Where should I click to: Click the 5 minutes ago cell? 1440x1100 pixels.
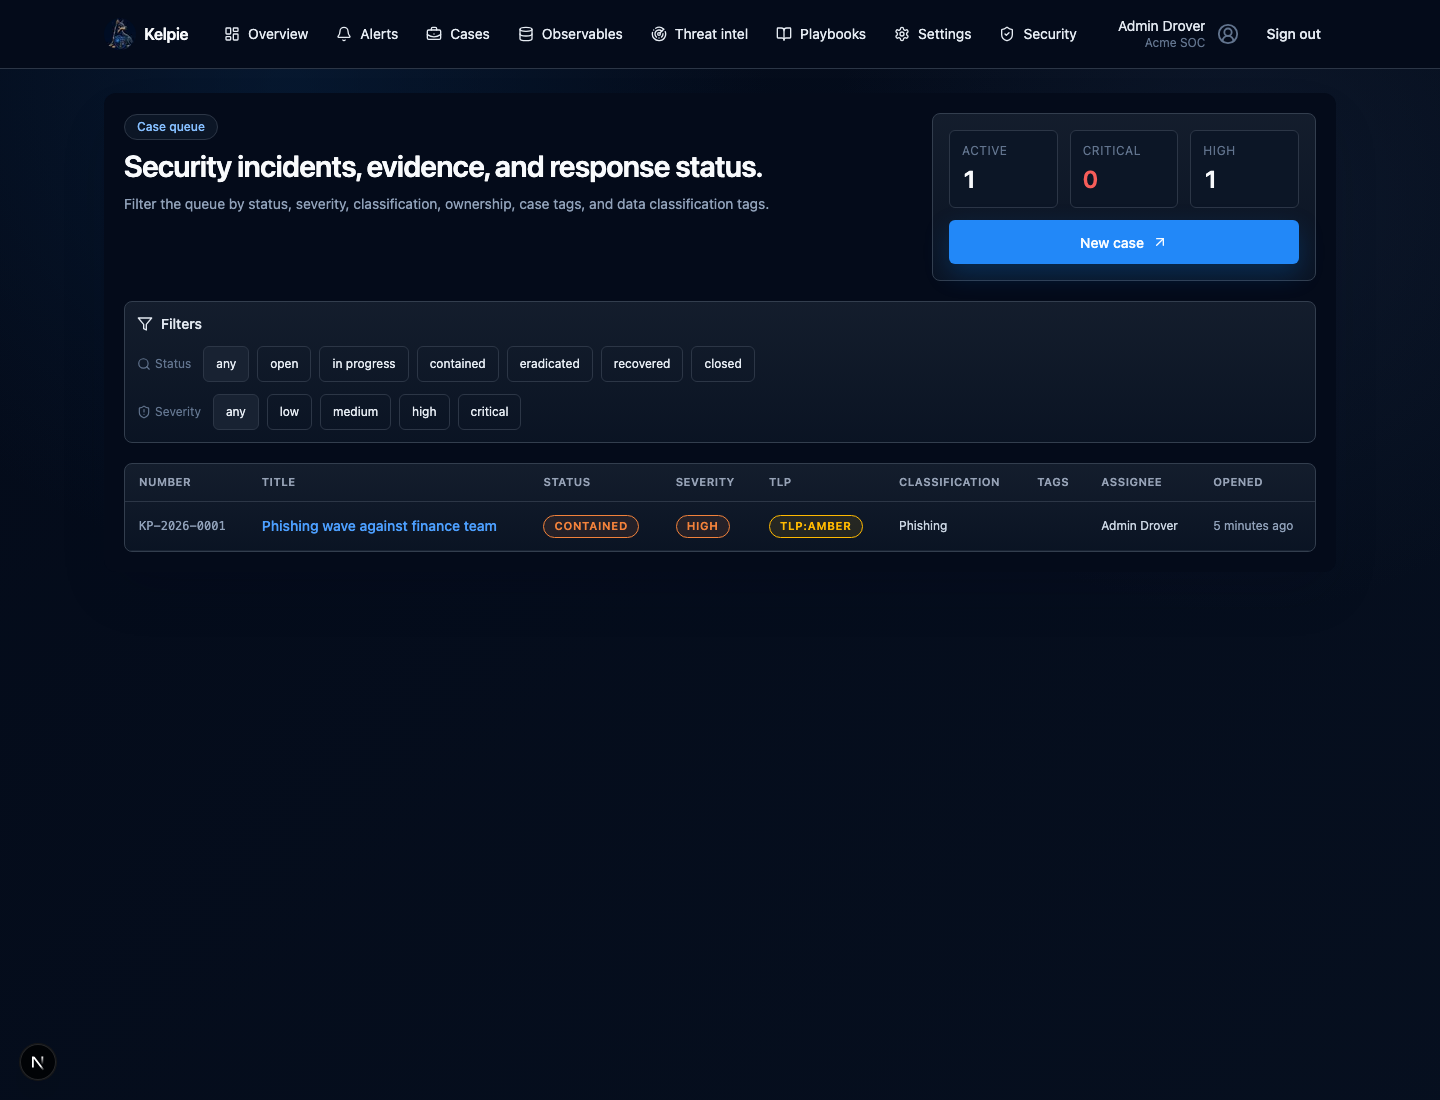(x=1253, y=526)
